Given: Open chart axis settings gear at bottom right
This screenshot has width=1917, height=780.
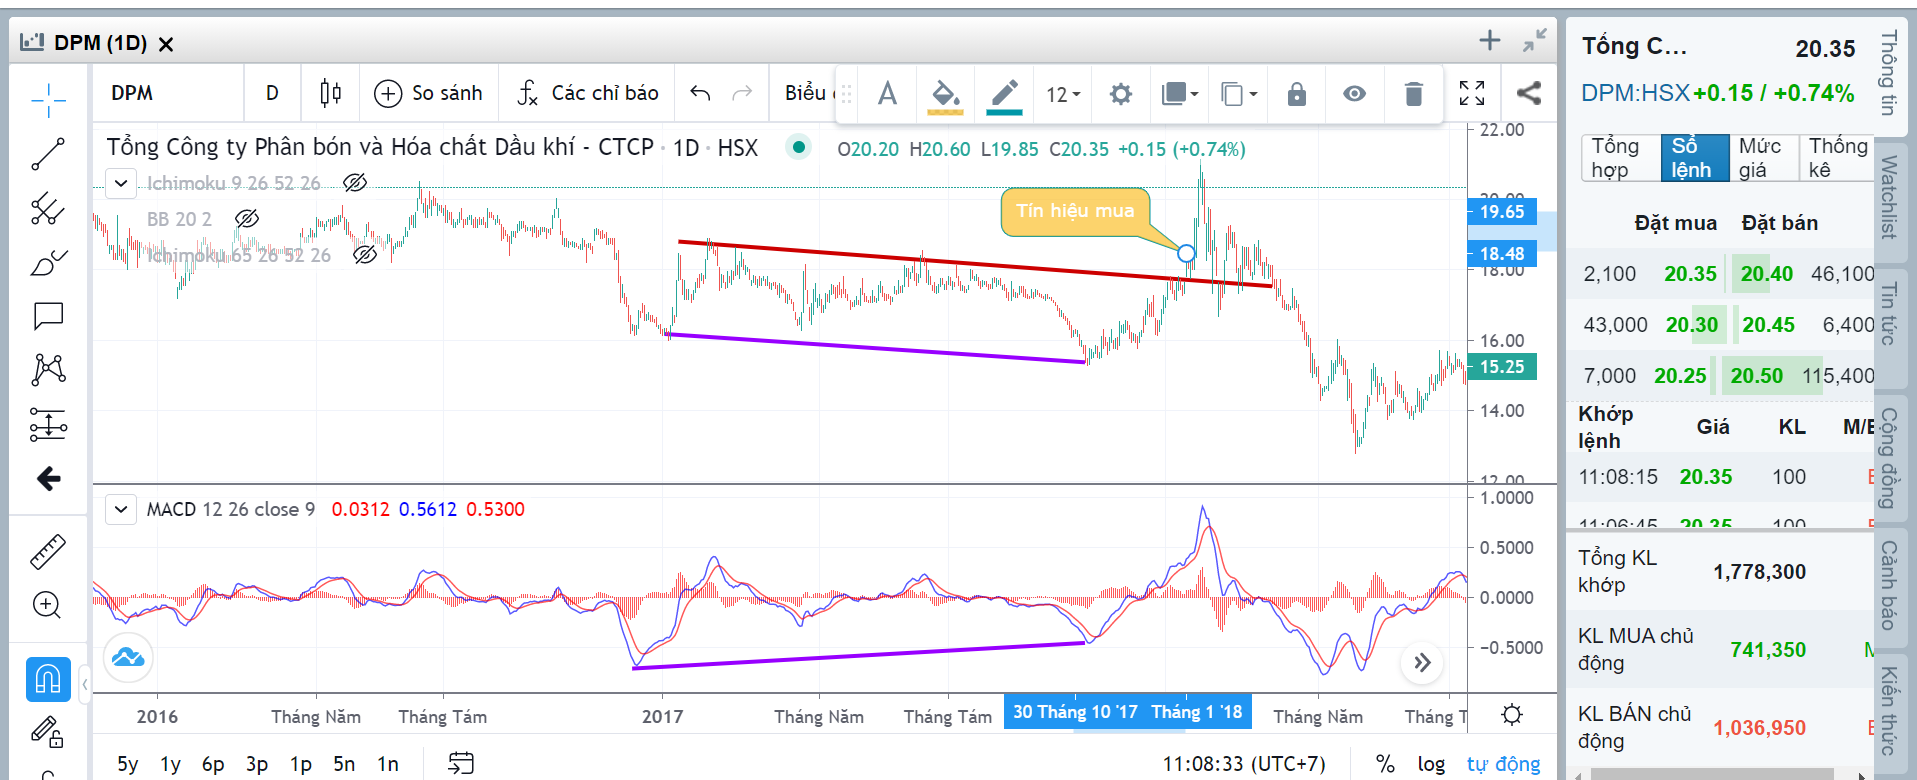Looking at the screenshot, I should pos(1512,715).
